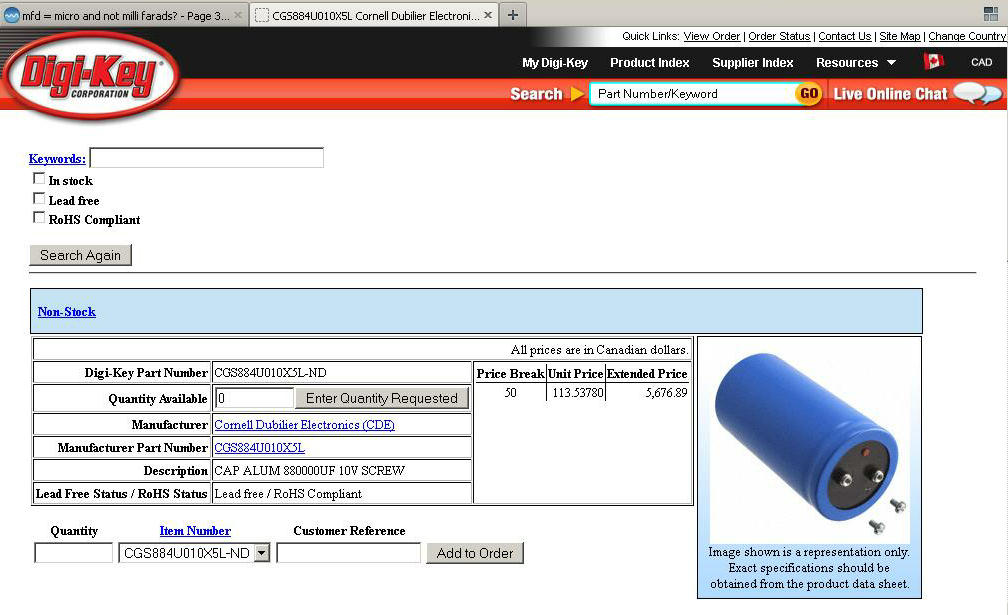Open the Item Number CGS884U010X5L-ND dropdown

click(262, 553)
